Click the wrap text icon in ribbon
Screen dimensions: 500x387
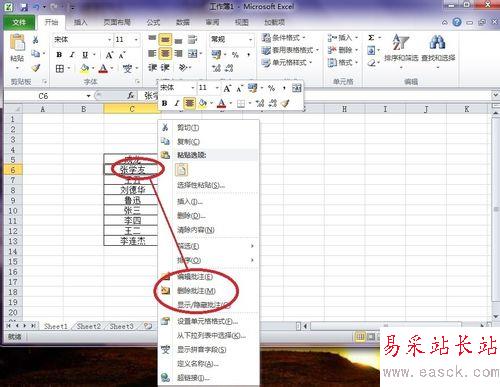(192, 40)
